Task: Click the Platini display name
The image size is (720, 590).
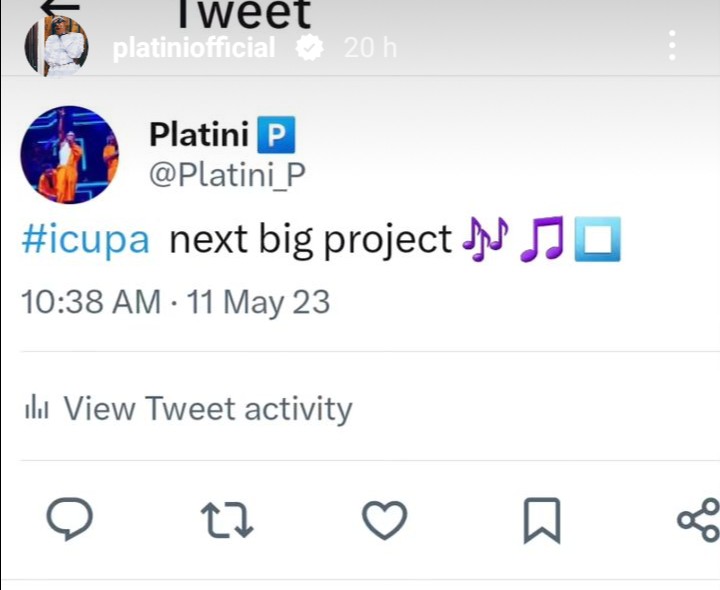Action: click(x=198, y=134)
